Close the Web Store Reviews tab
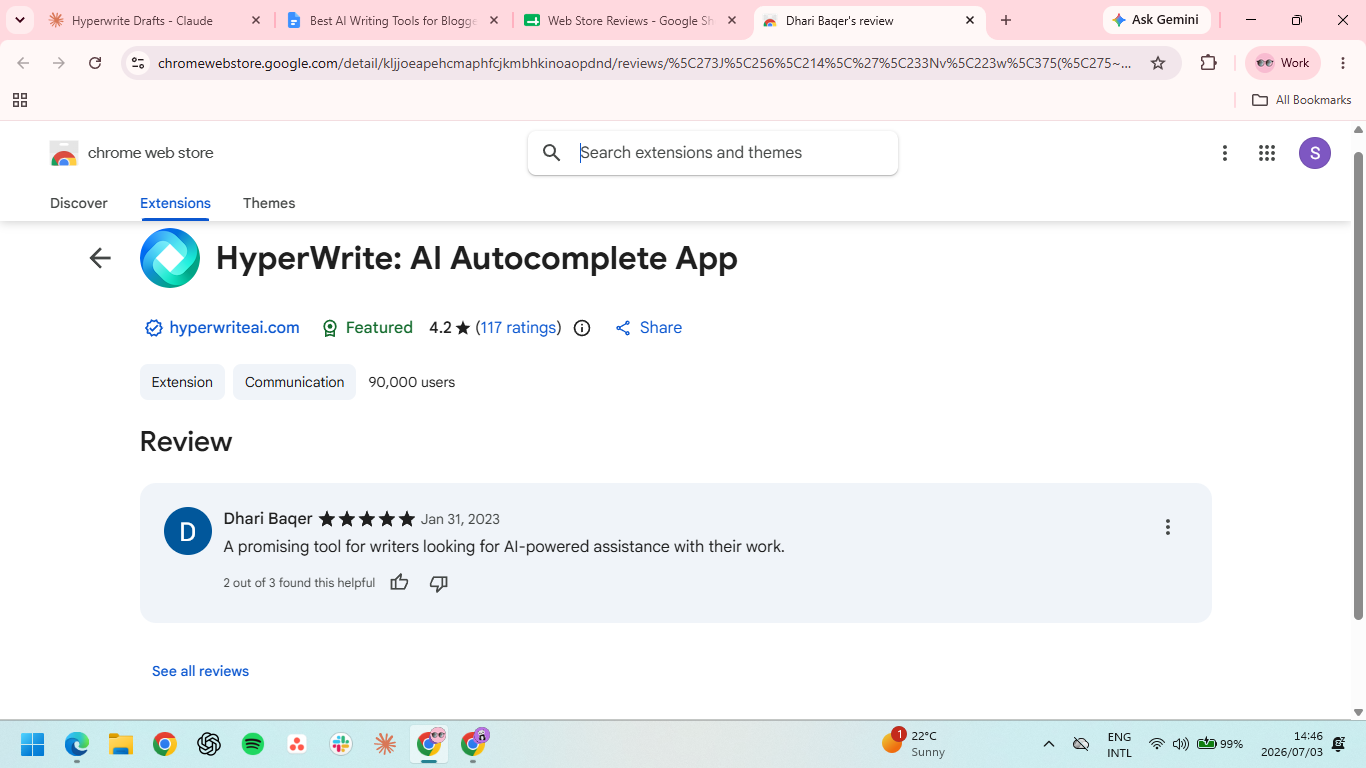Viewport: 1366px width, 768px height. (x=732, y=20)
